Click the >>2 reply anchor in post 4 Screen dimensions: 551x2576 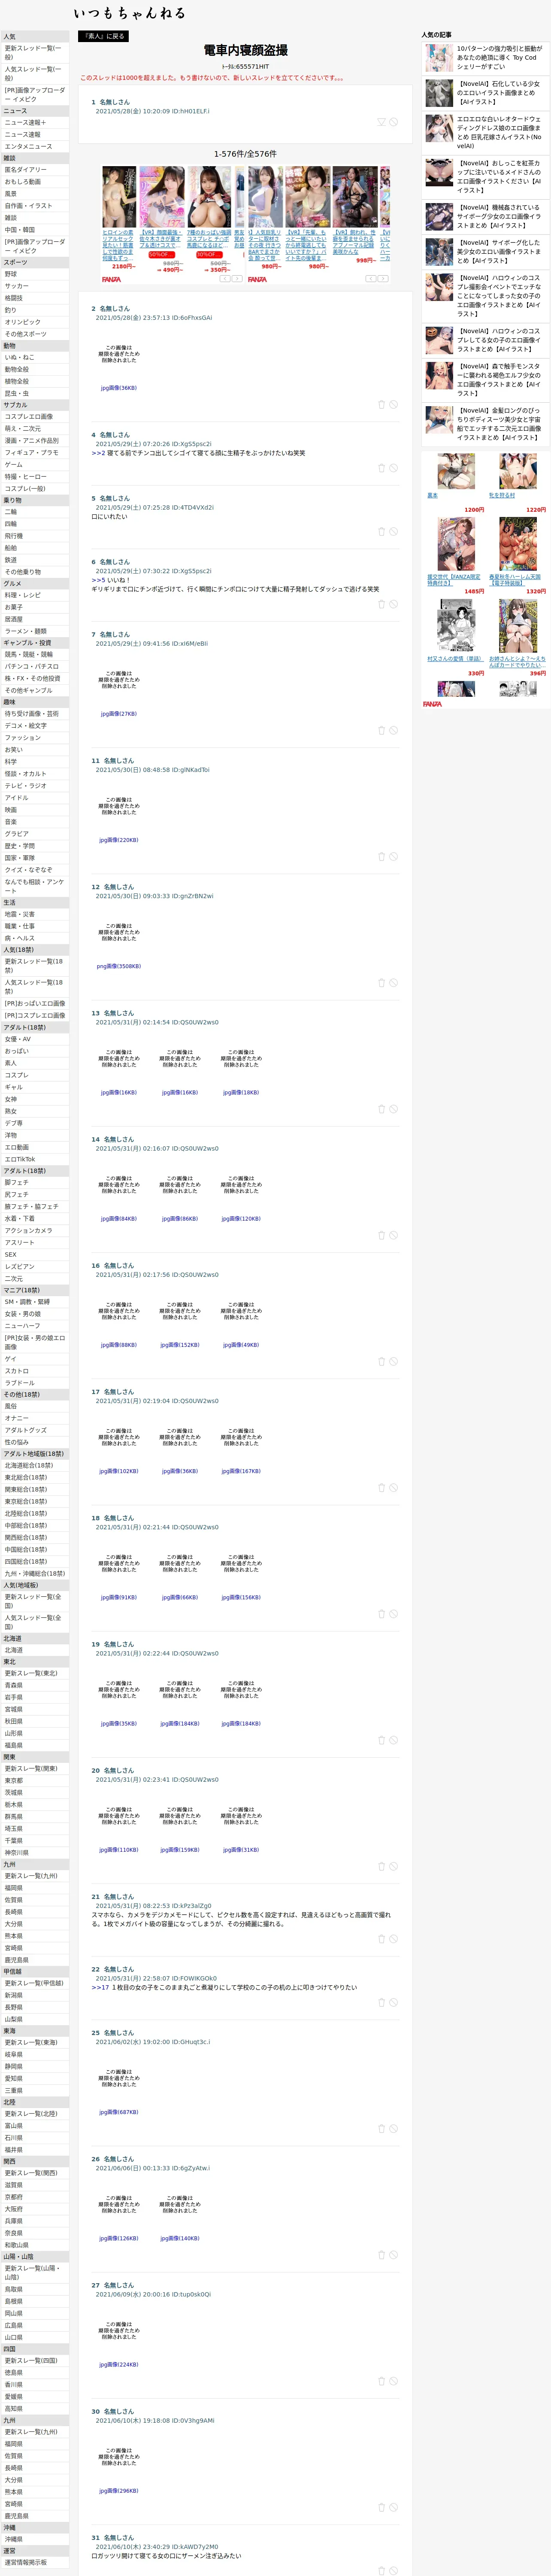click(x=98, y=453)
